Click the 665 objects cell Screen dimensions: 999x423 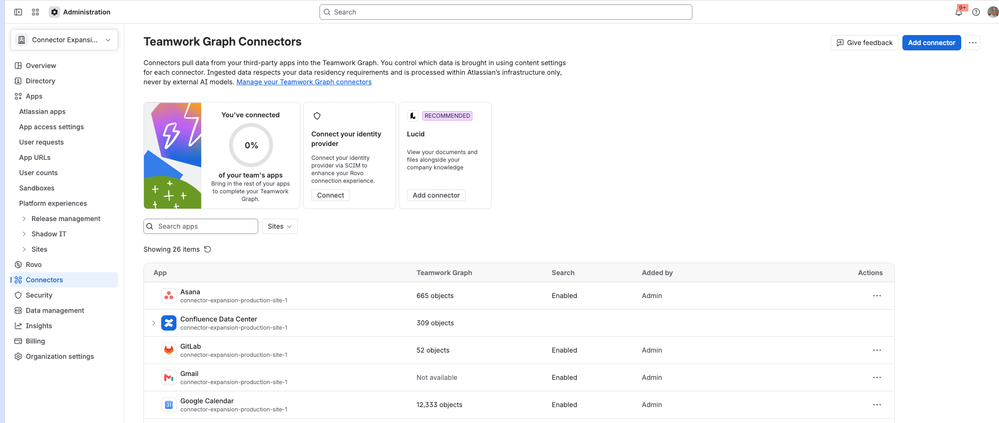[x=435, y=296]
